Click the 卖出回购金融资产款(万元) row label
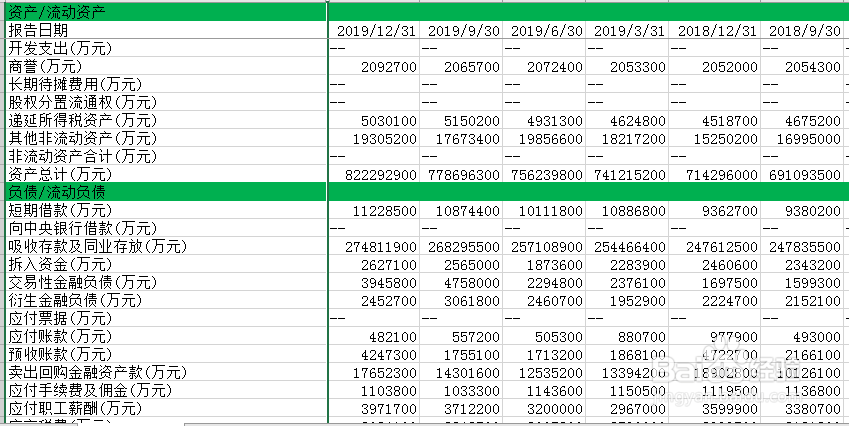The image size is (849, 426). [x=165, y=372]
